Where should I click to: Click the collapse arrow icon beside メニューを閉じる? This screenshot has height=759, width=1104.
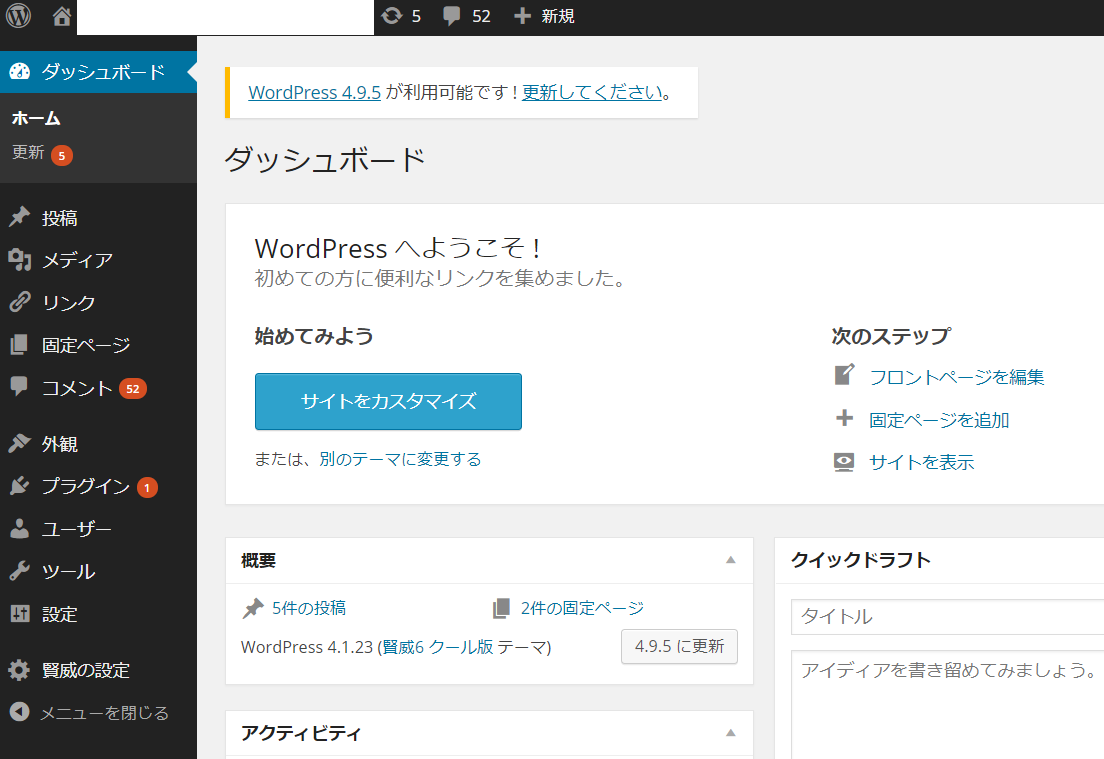20,712
